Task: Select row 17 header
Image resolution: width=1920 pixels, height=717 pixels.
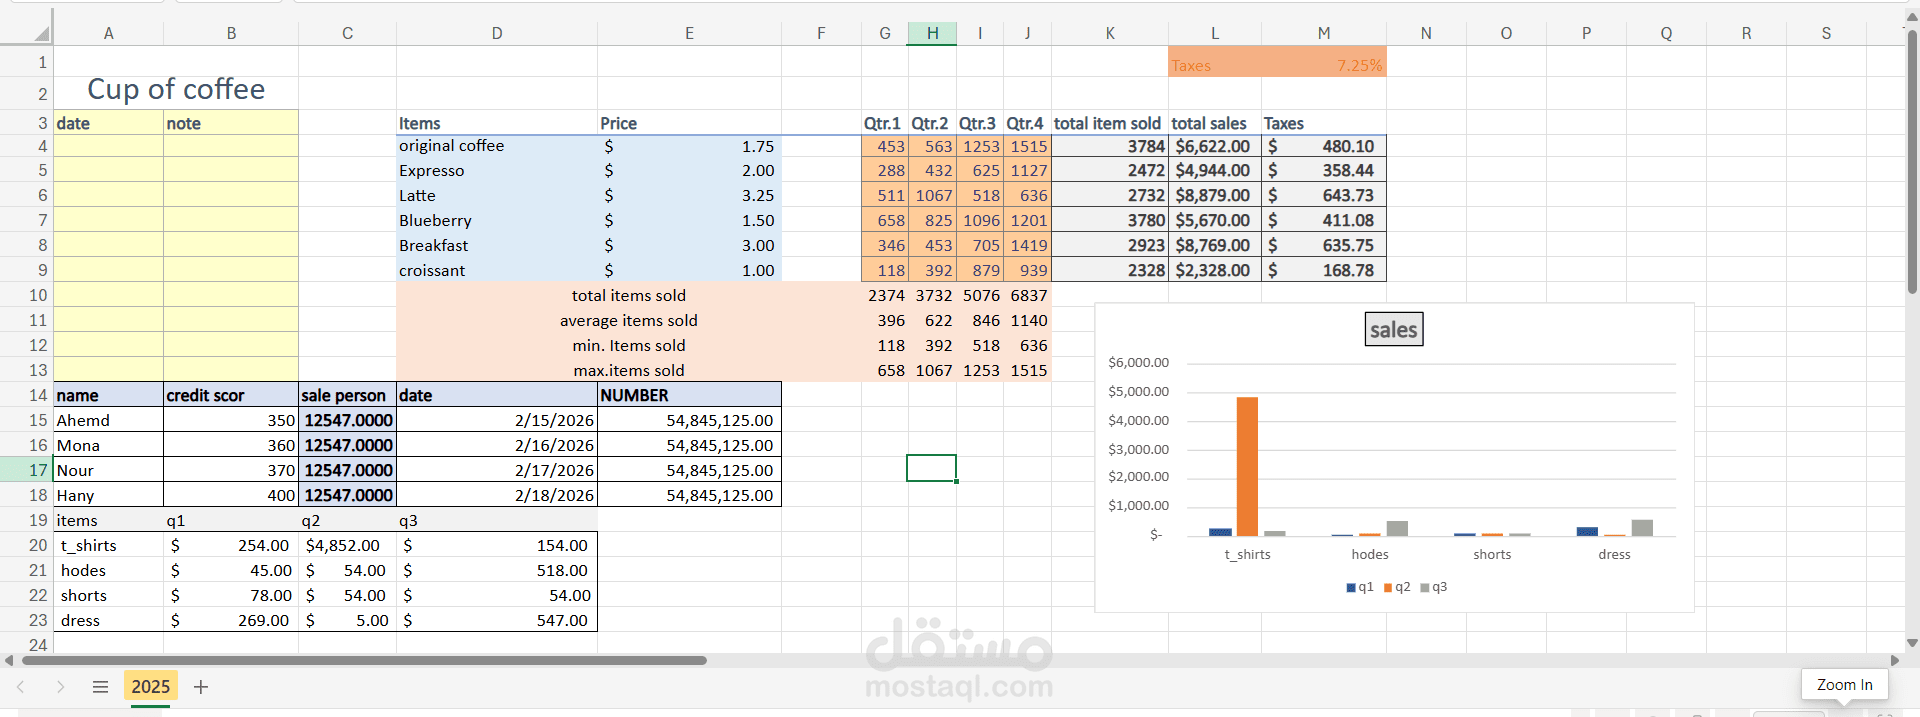Action: 27,470
